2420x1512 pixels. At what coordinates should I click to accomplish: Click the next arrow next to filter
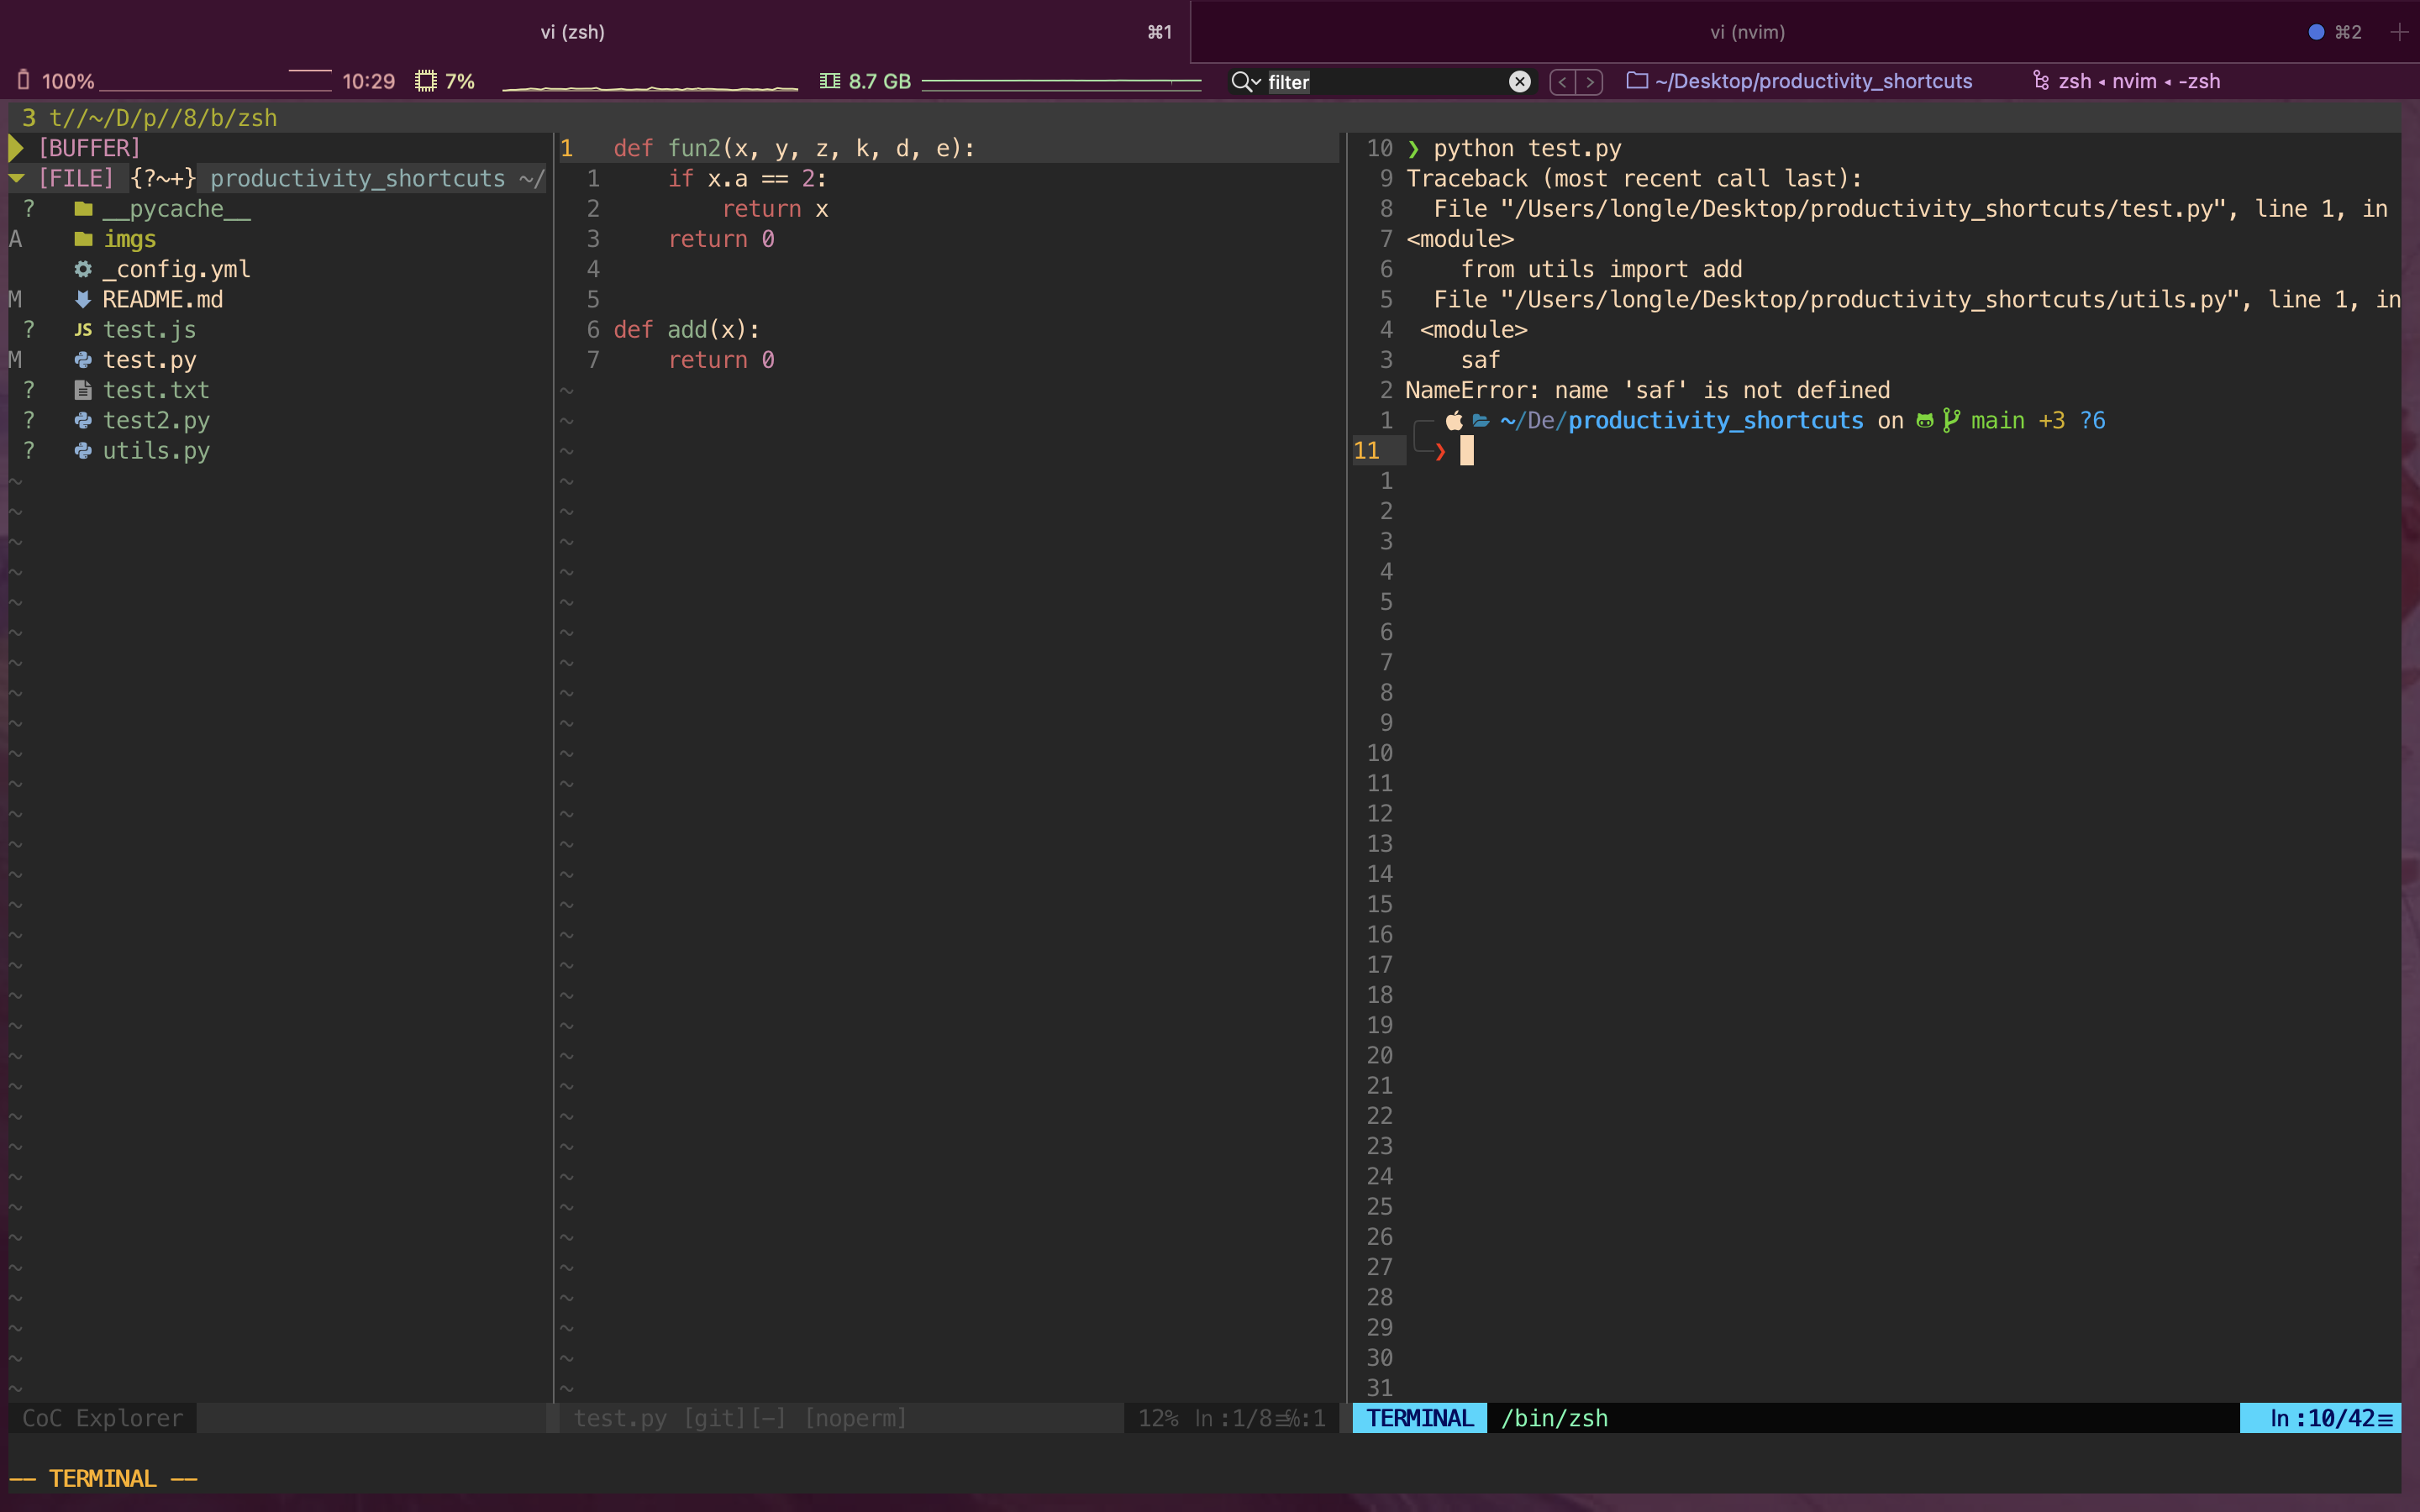[x=1590, y=82]
